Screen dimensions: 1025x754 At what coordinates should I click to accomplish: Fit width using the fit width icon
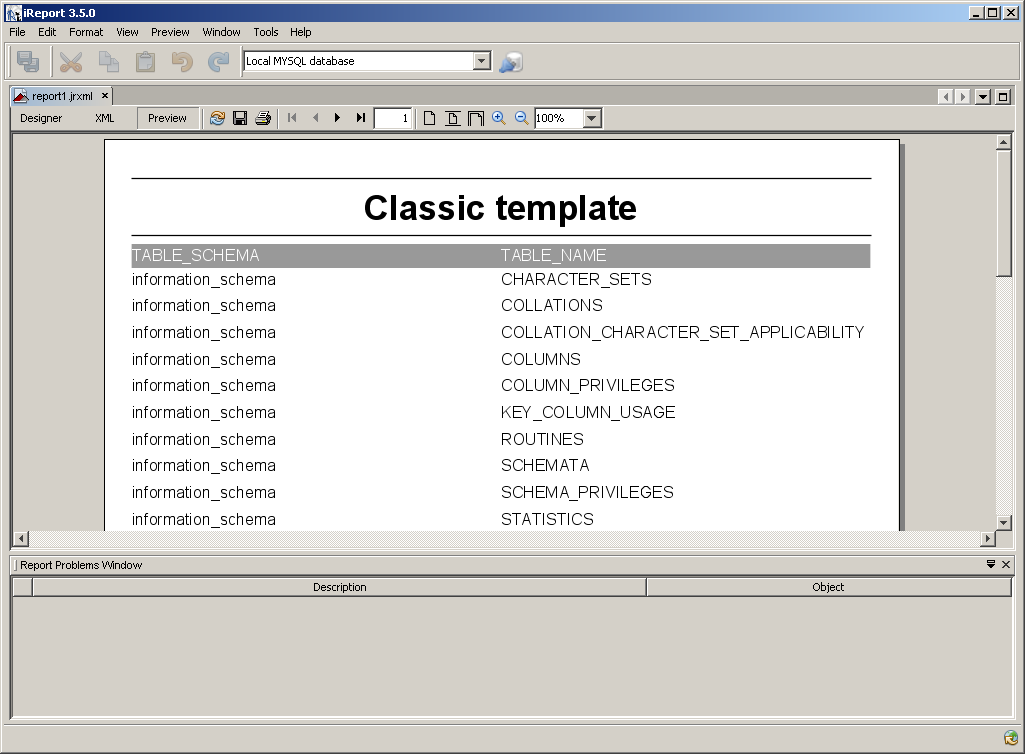pyautogui.click(x=476, y=118)
